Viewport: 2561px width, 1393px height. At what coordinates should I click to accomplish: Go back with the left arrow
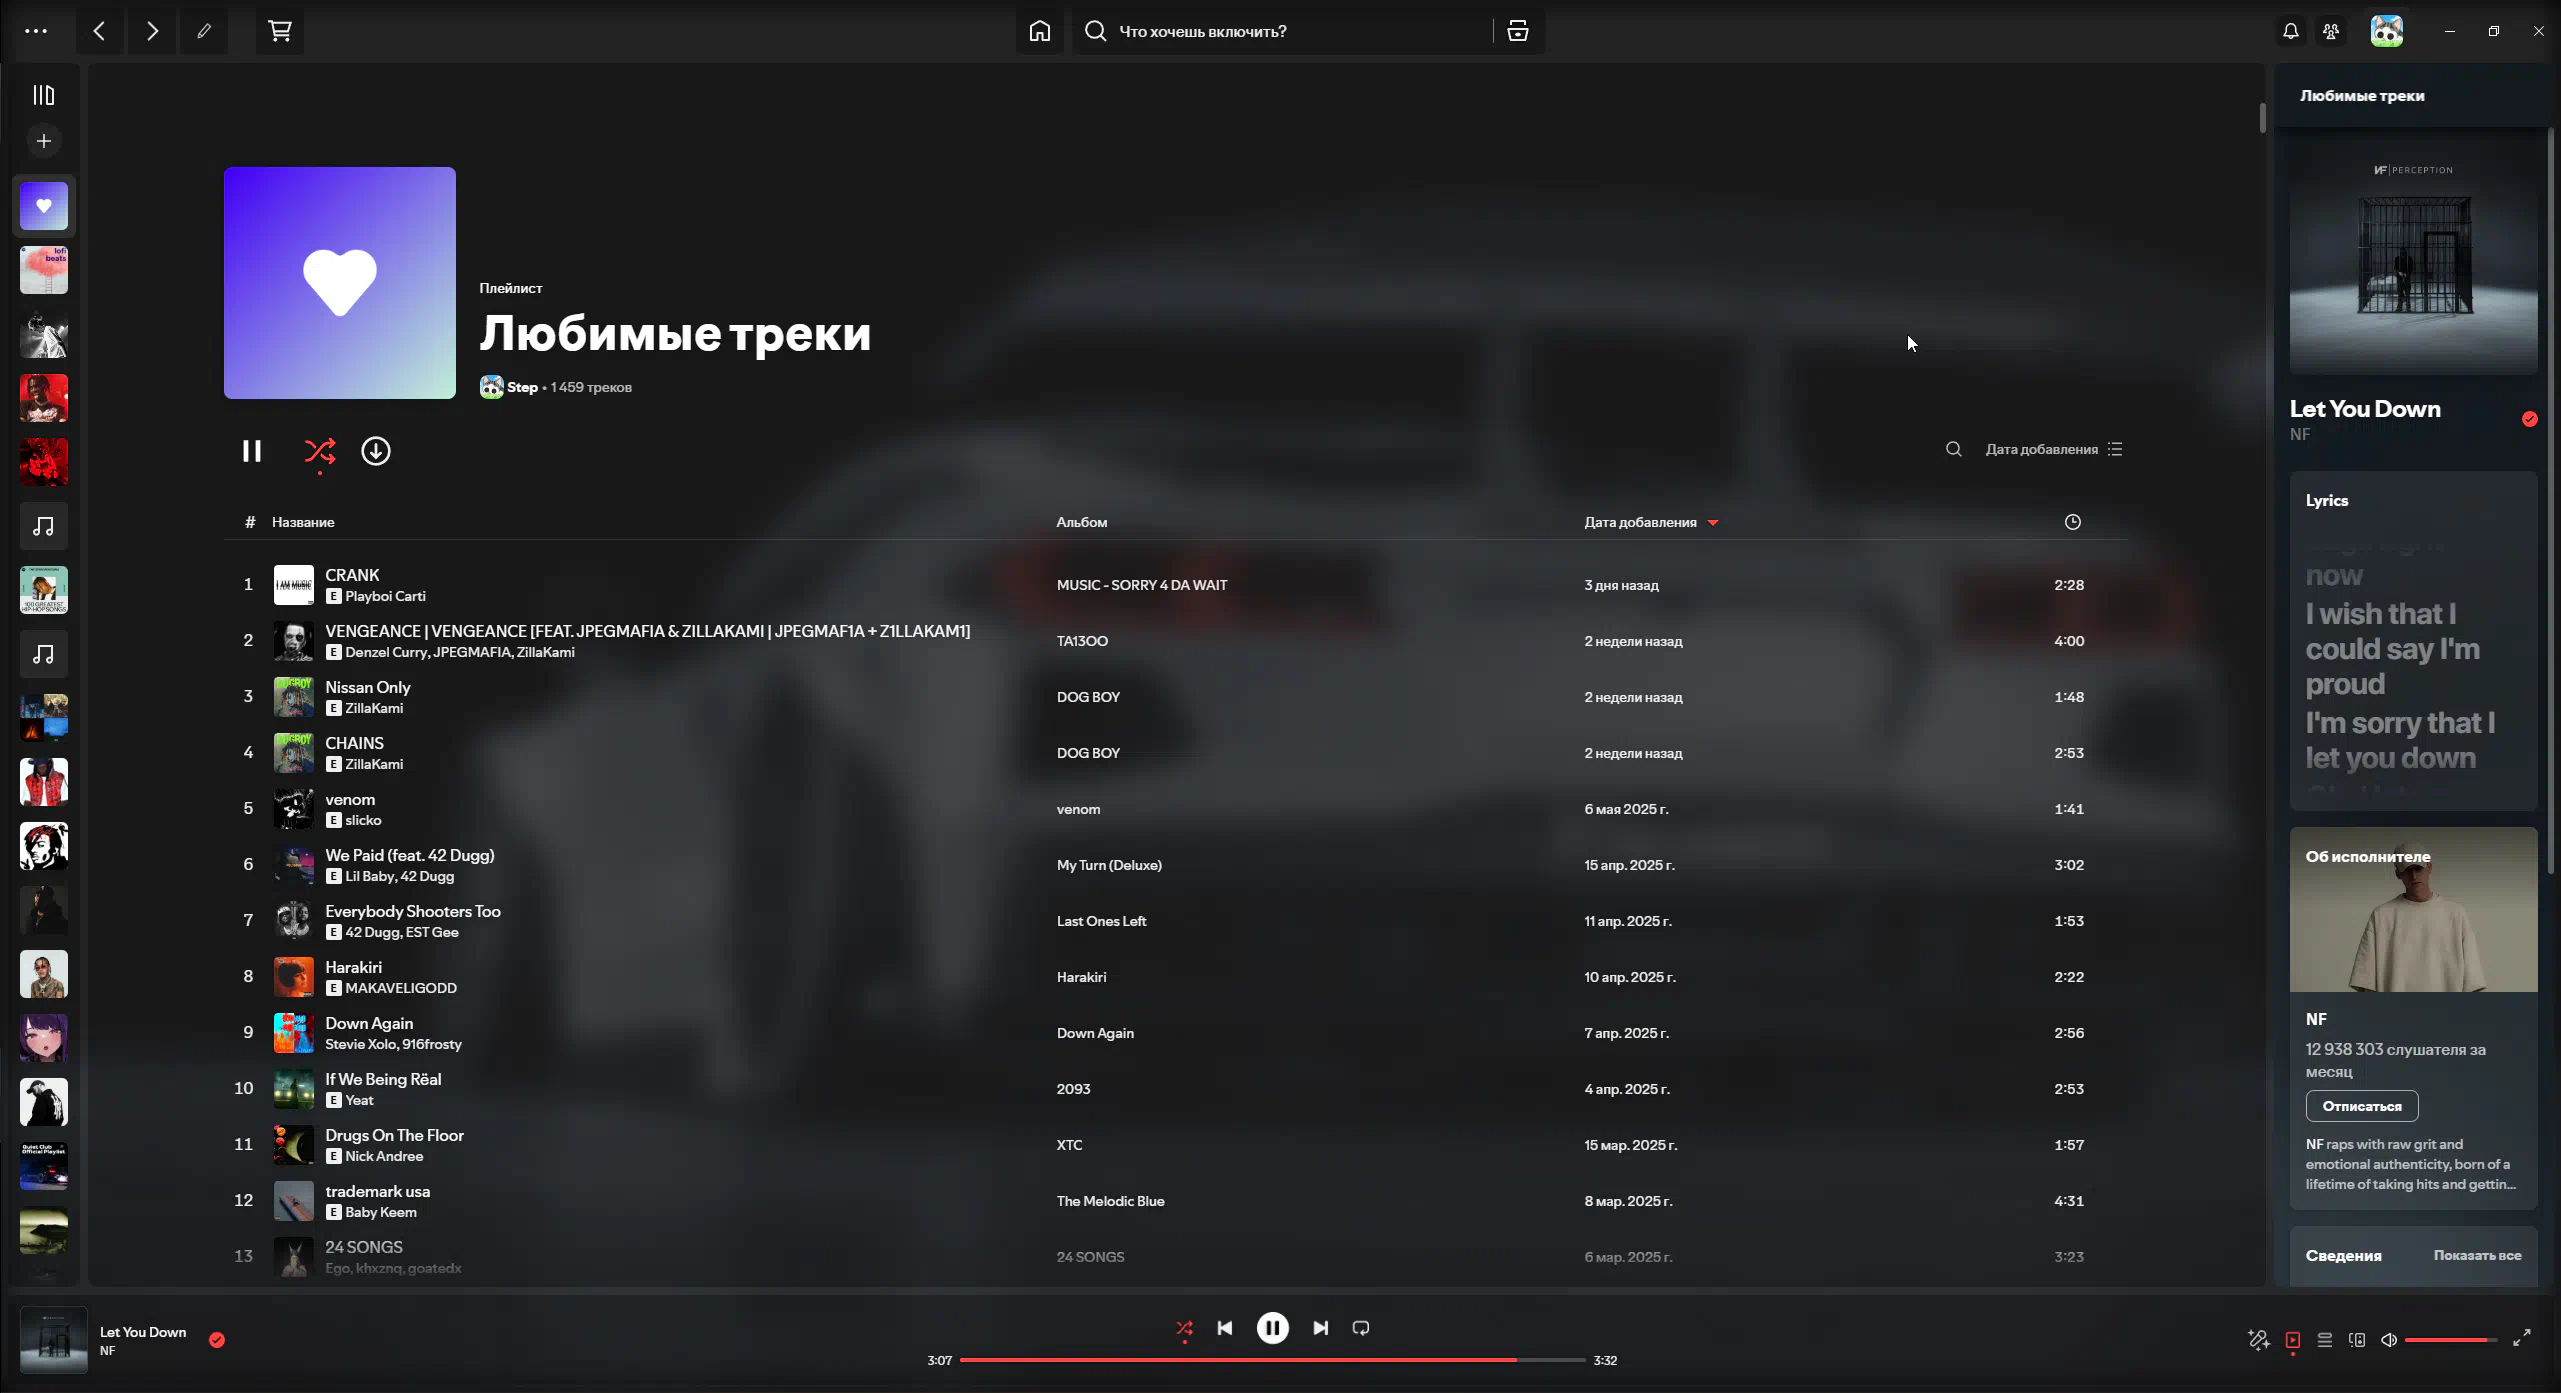[99, 31]
